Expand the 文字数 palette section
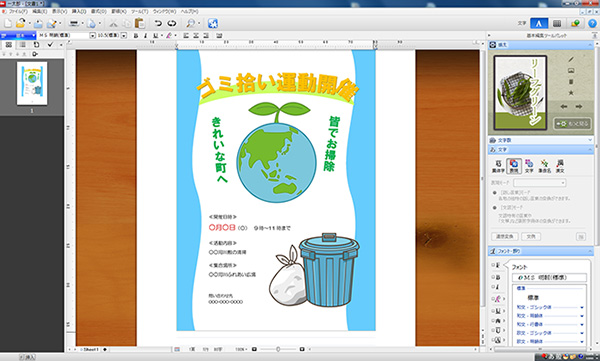Image resolution: width=600 pixels, height=361 pixels. pyautogui.click(x=541, y=140)
